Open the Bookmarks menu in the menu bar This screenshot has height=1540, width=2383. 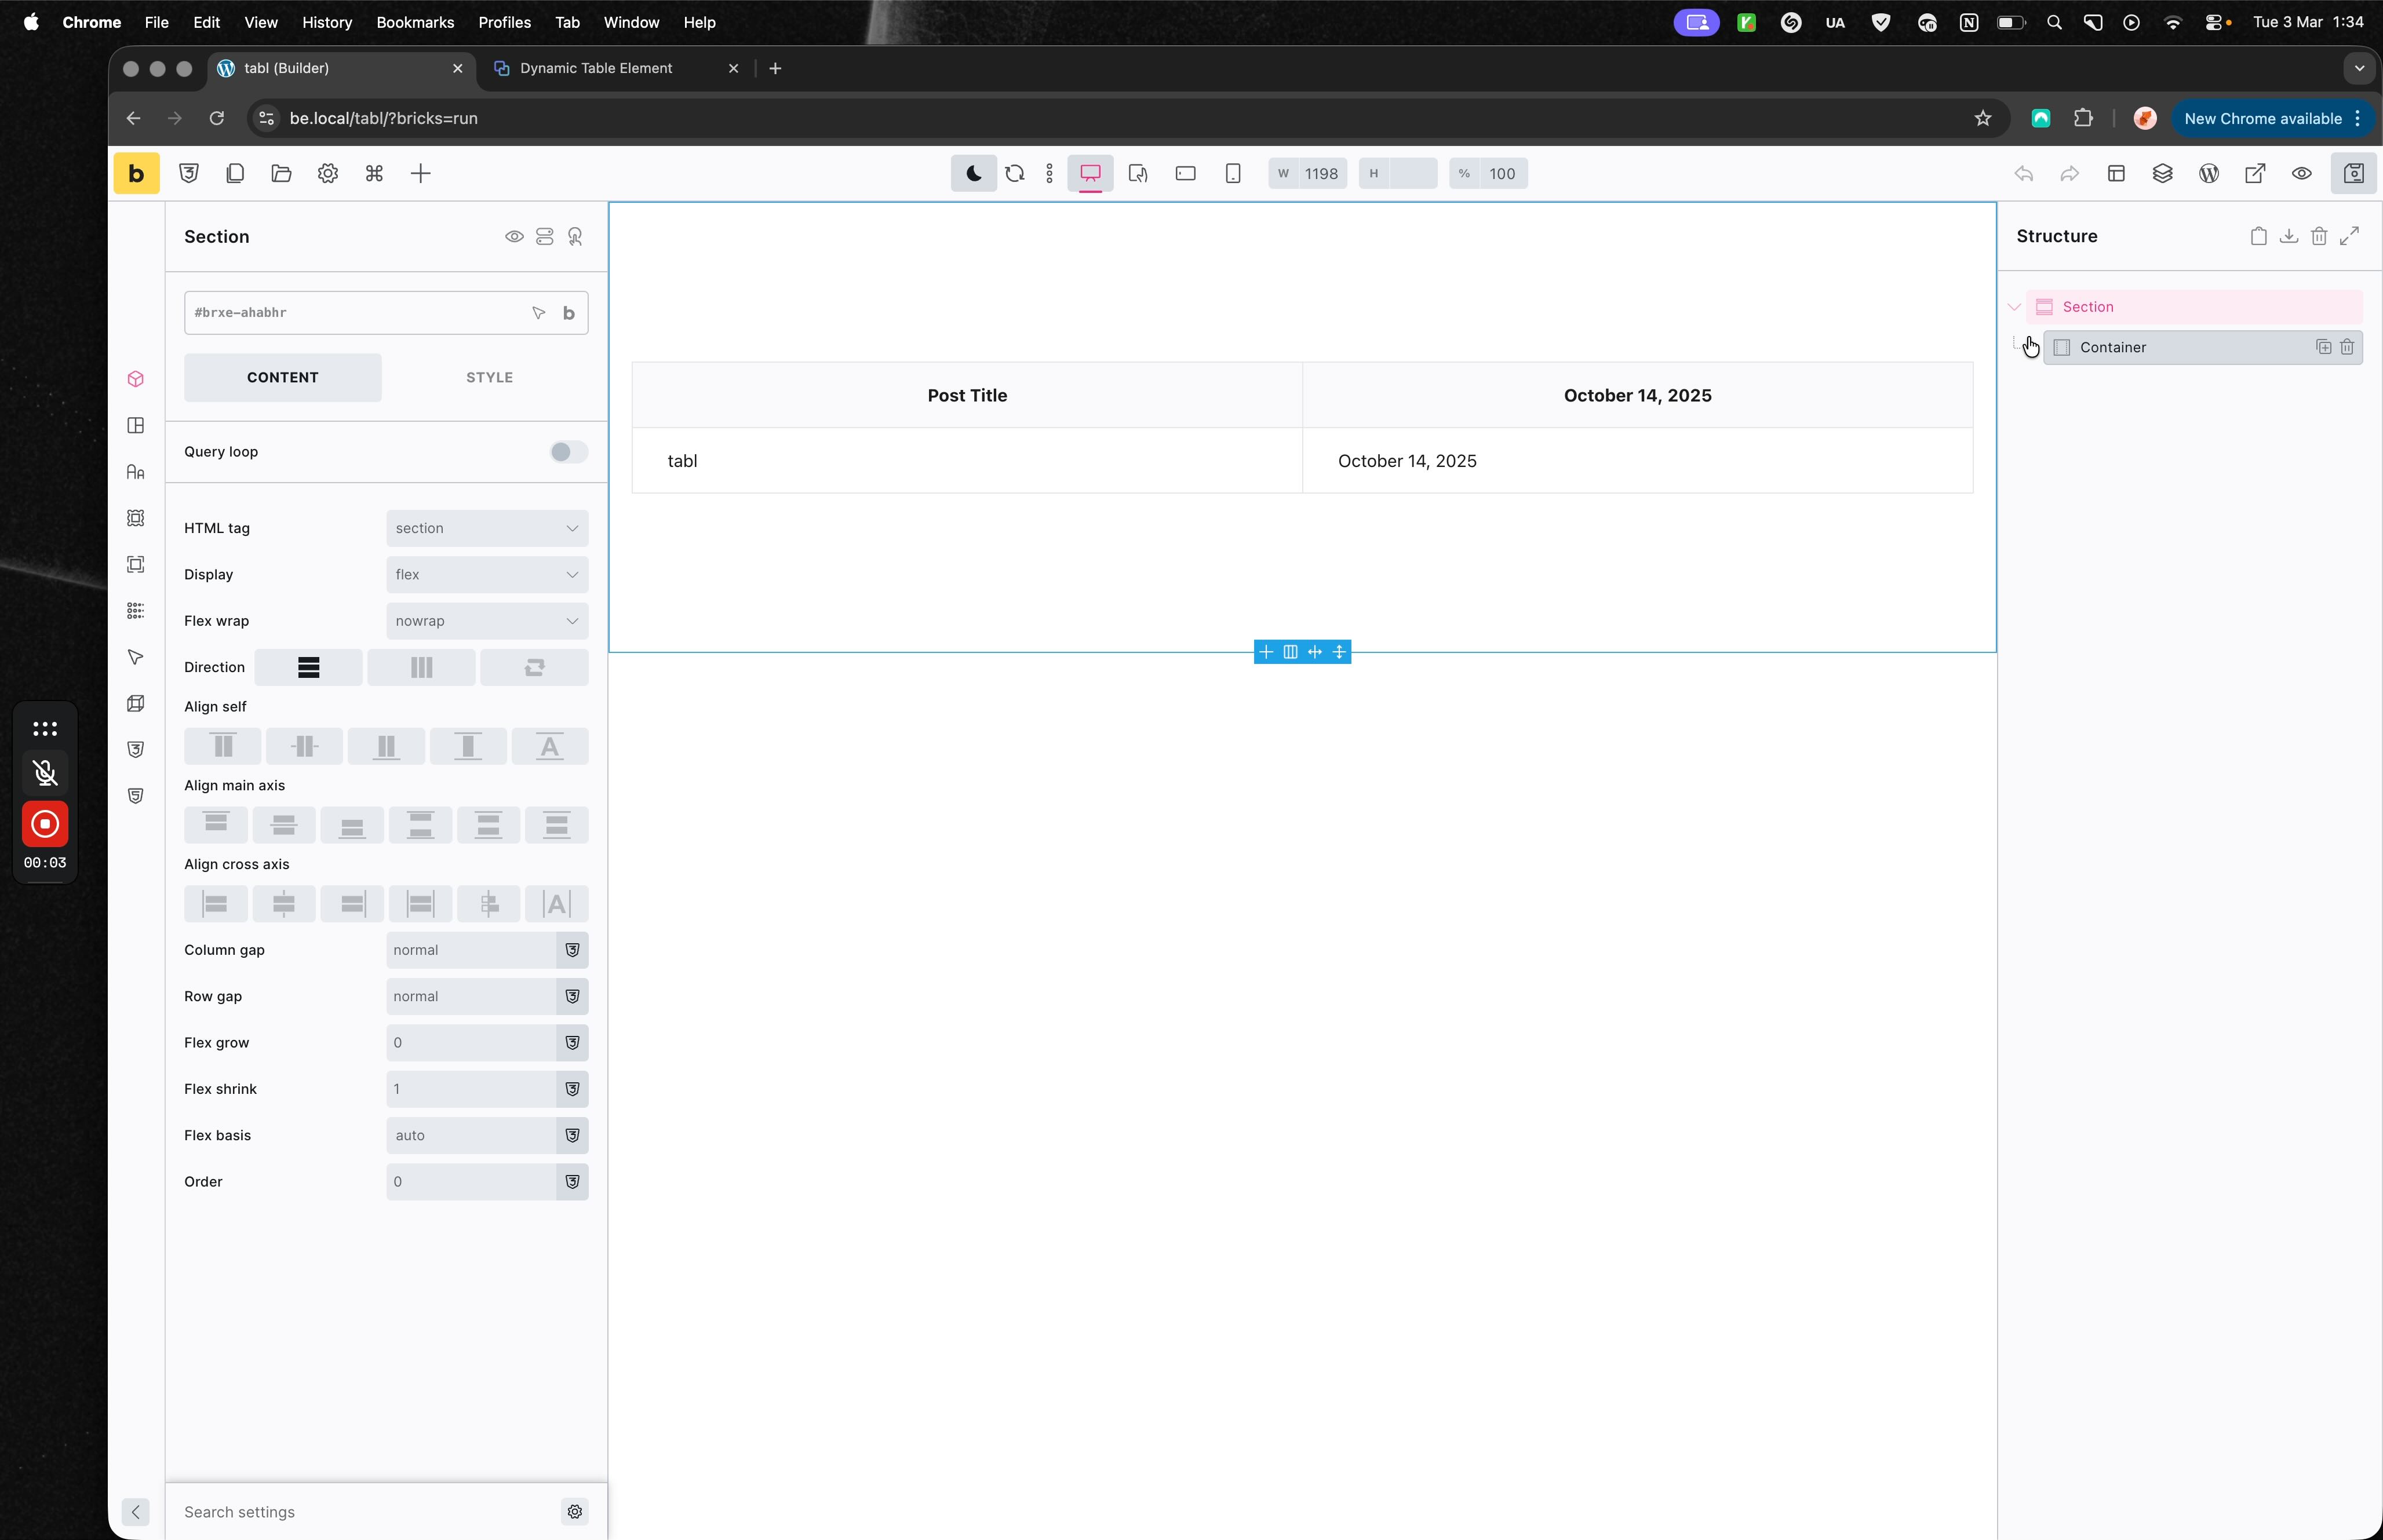click(414, 22)
